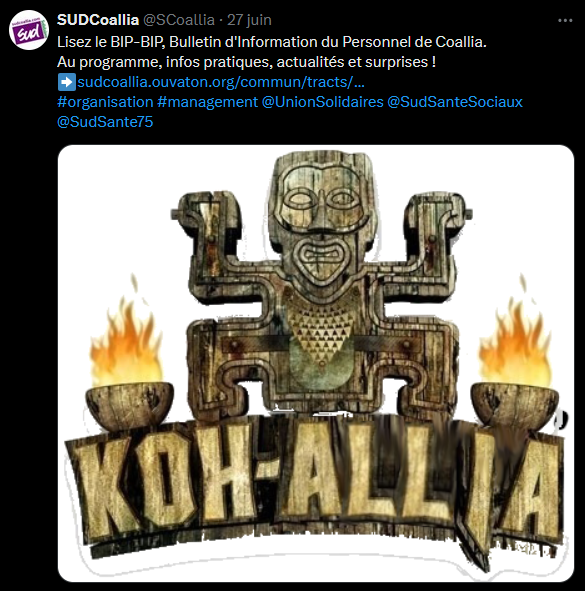Follow the sudcoallia.ouvaton.org tracts link

coord(221,82)
